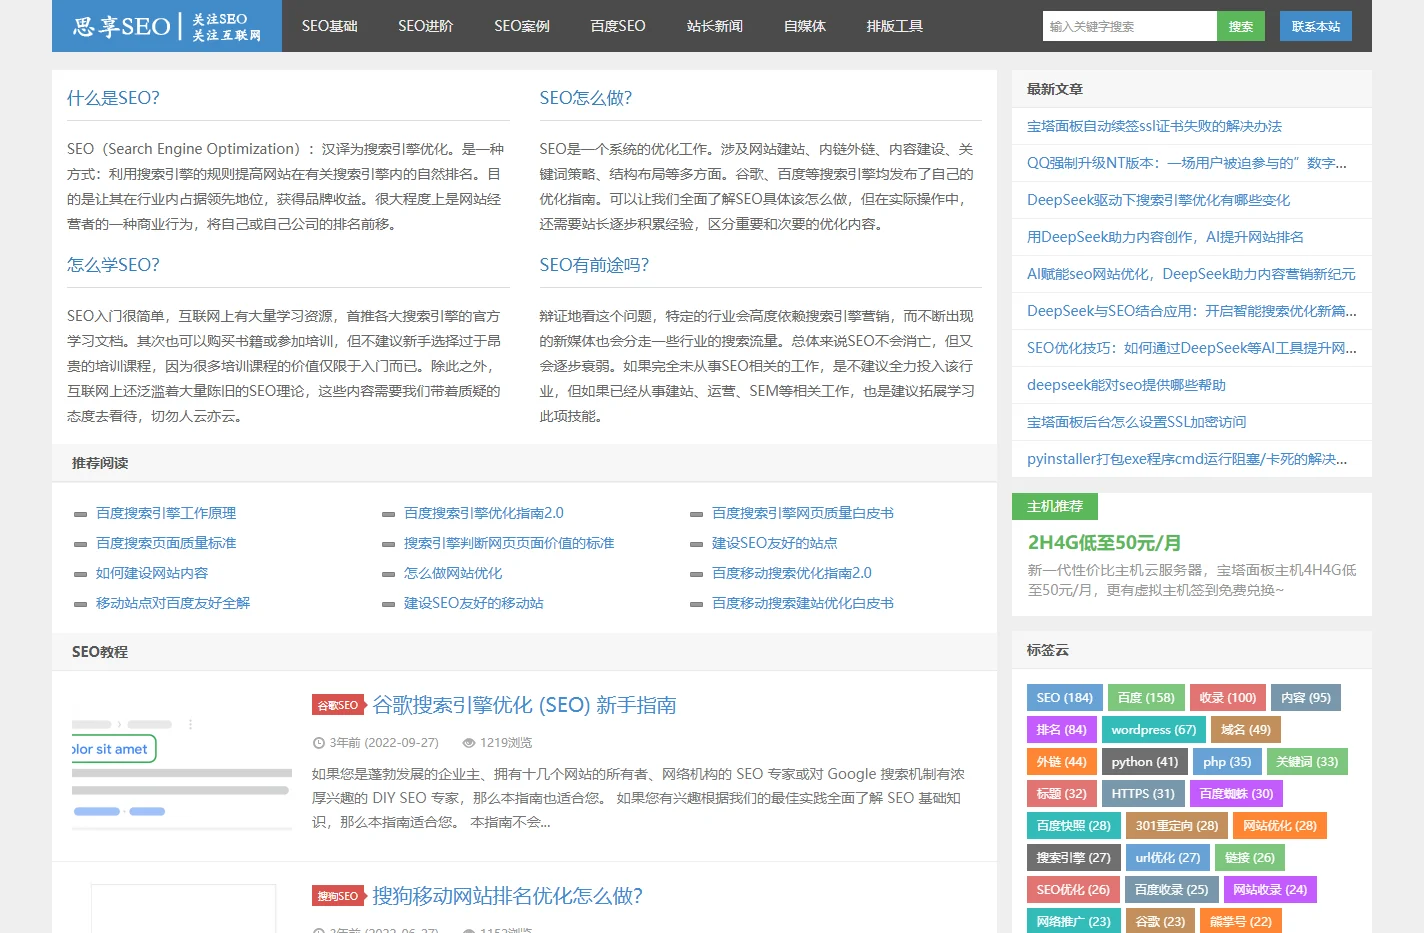Viewport: 1424px width, 933px height.
Task: Open the 什么是SEO? heading link
Action: coord(113,98)
